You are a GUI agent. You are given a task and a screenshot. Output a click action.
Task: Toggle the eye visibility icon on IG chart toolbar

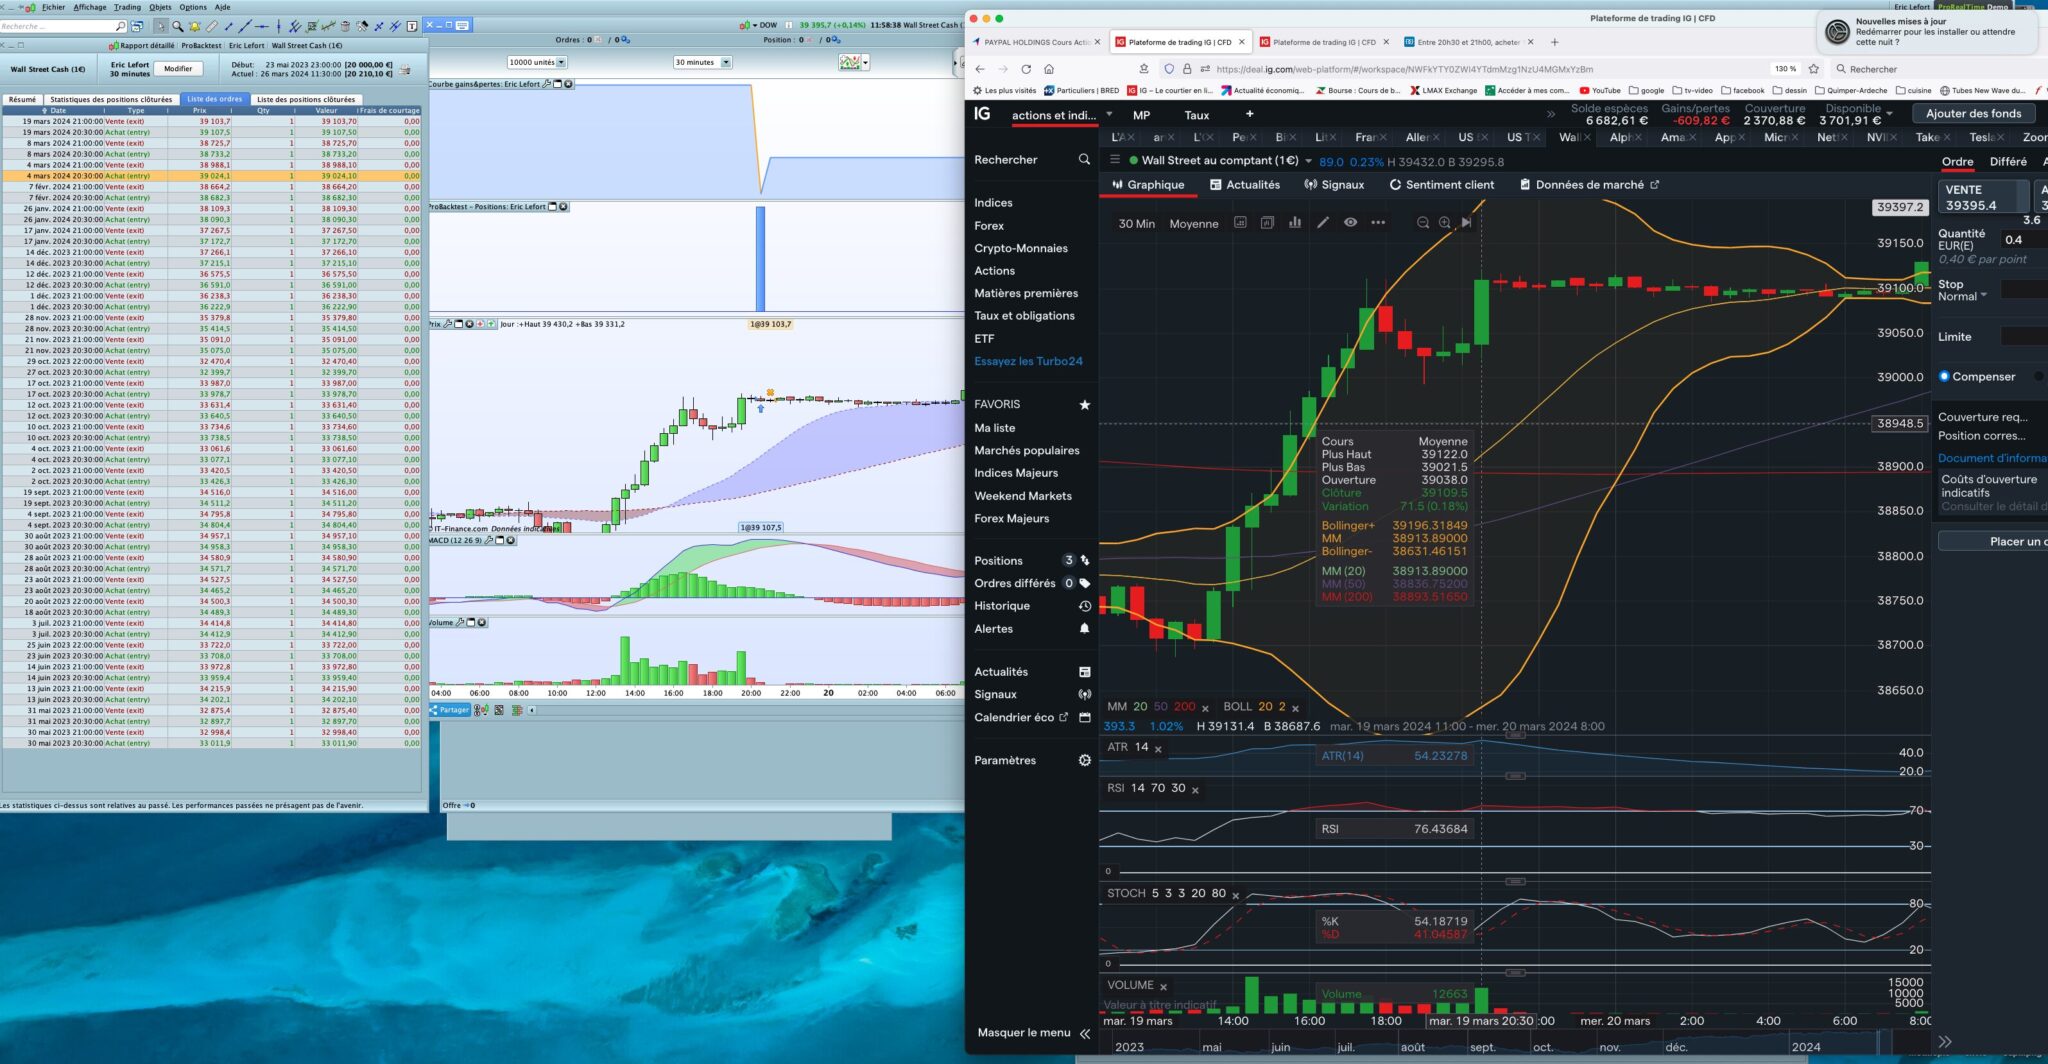click(x=1350, y=223)
